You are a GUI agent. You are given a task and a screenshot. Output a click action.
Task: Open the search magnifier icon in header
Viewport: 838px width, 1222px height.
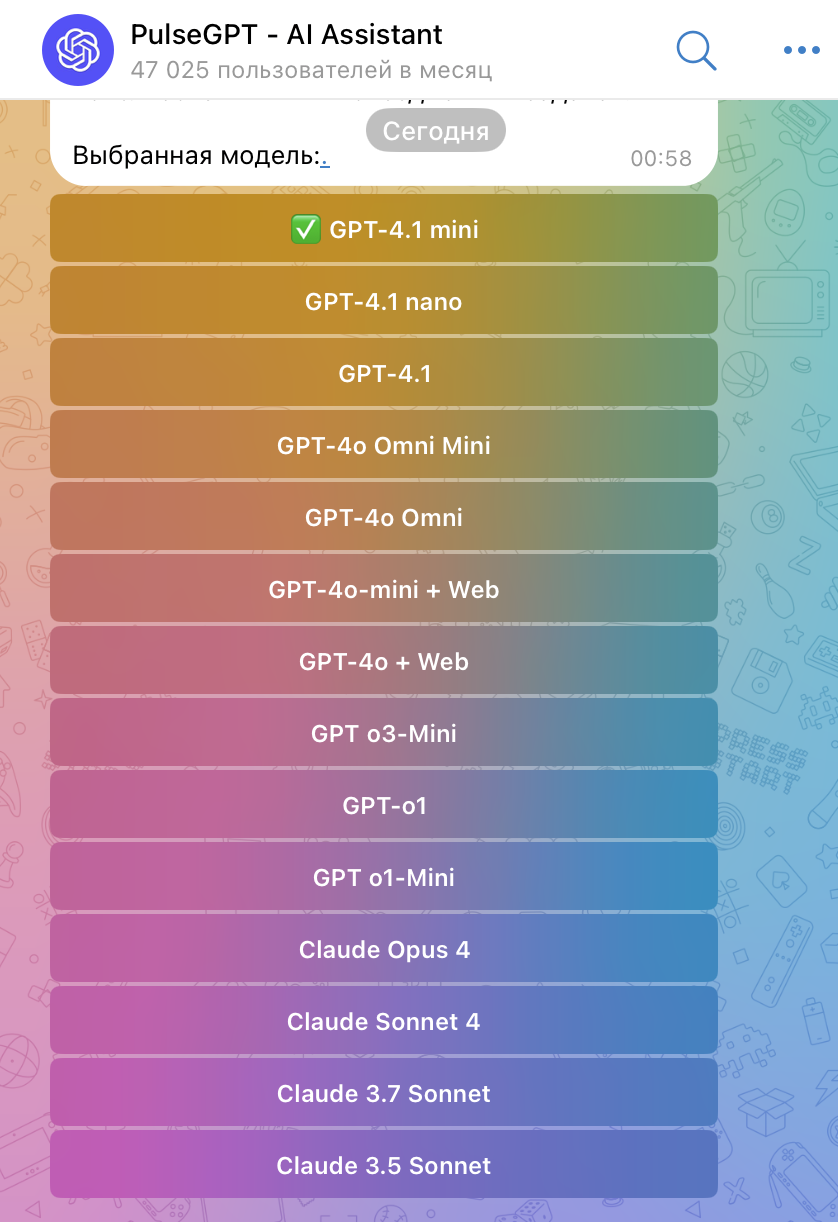pyautogui.click(x=697, y=50)
